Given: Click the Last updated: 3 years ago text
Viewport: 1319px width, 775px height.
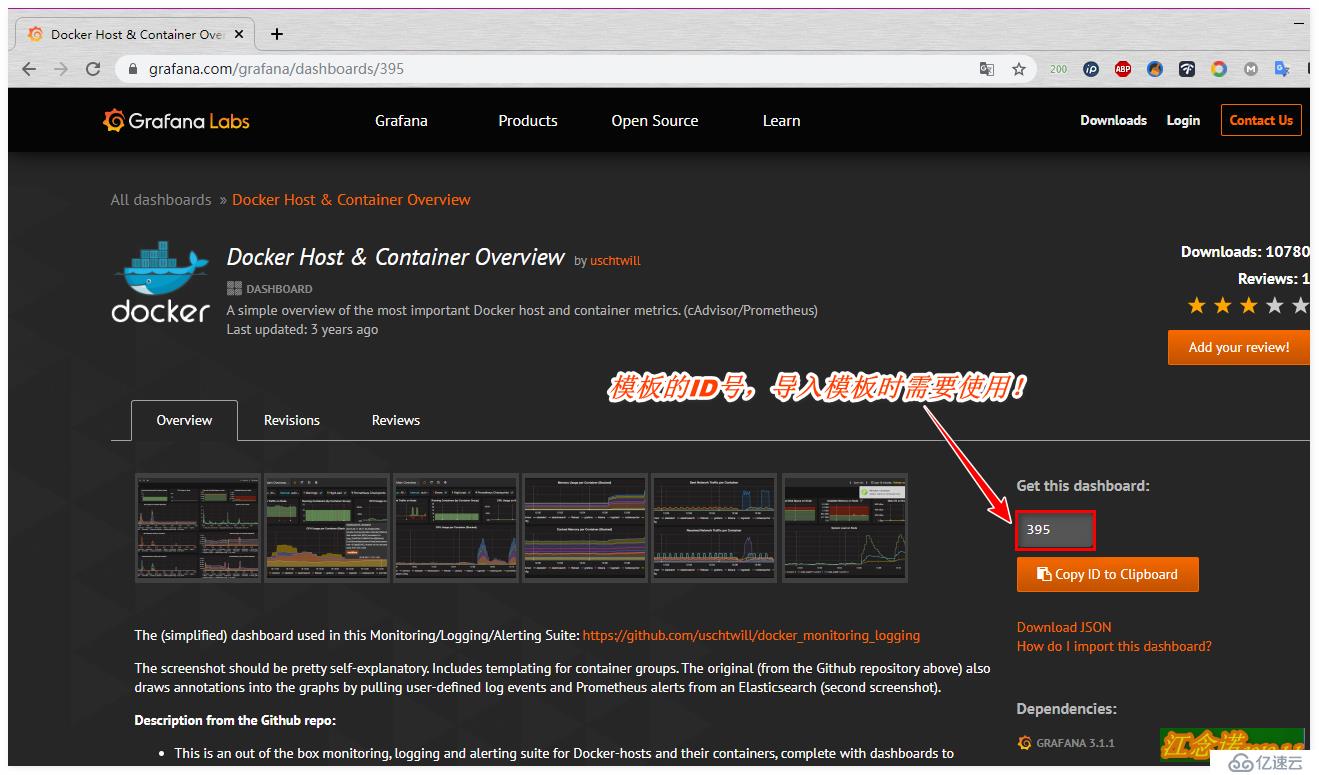Looking at the screenshot, I should tap(302, 330).
